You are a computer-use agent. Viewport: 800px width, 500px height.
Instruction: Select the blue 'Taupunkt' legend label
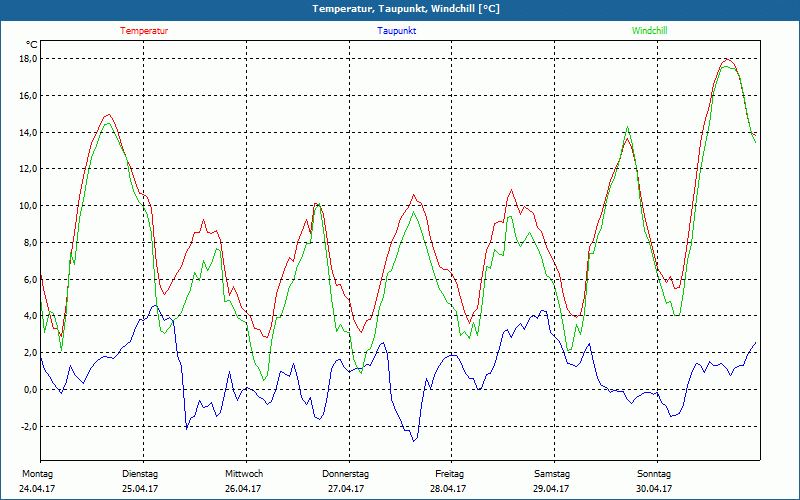[x=396, y=31]
